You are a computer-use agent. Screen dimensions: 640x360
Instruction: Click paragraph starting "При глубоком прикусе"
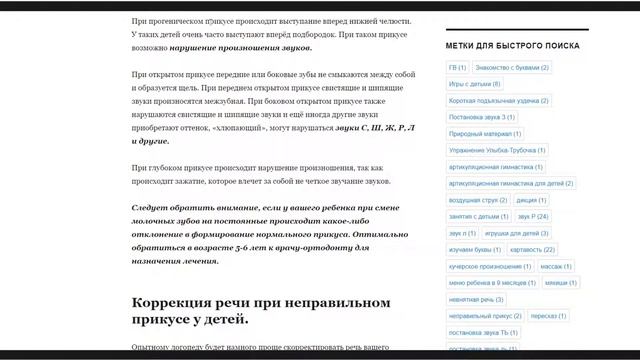coord(261,174)
